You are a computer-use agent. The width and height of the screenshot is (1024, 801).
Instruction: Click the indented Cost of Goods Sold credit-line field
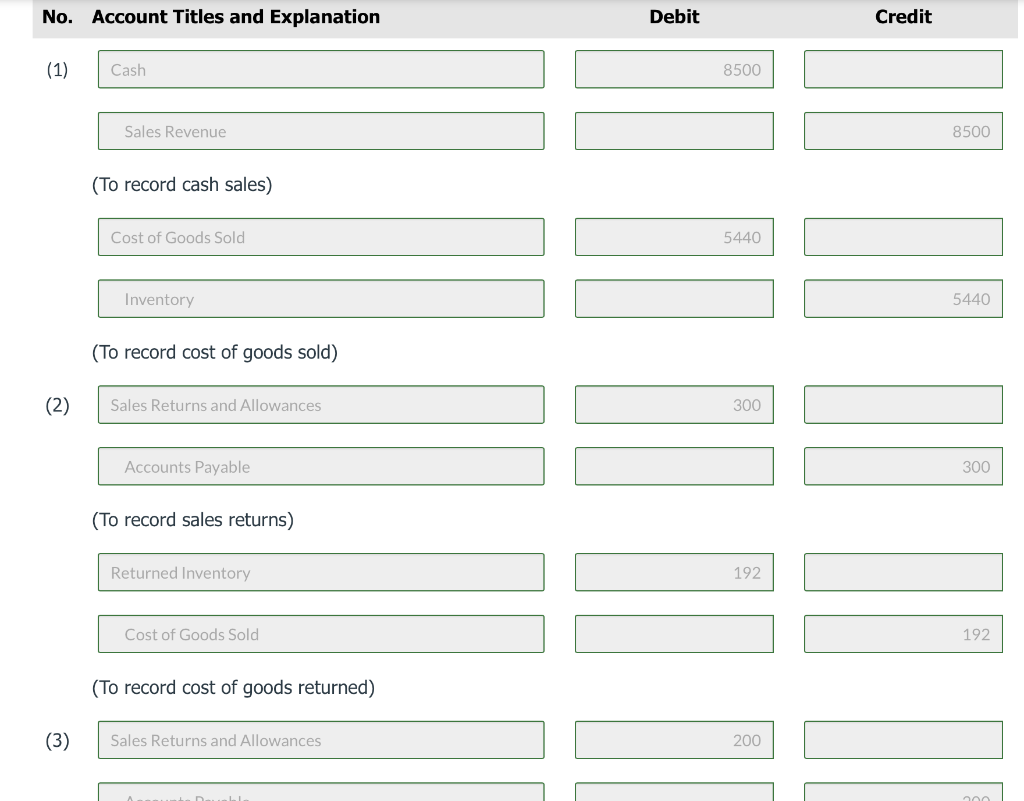click(321, 634)
